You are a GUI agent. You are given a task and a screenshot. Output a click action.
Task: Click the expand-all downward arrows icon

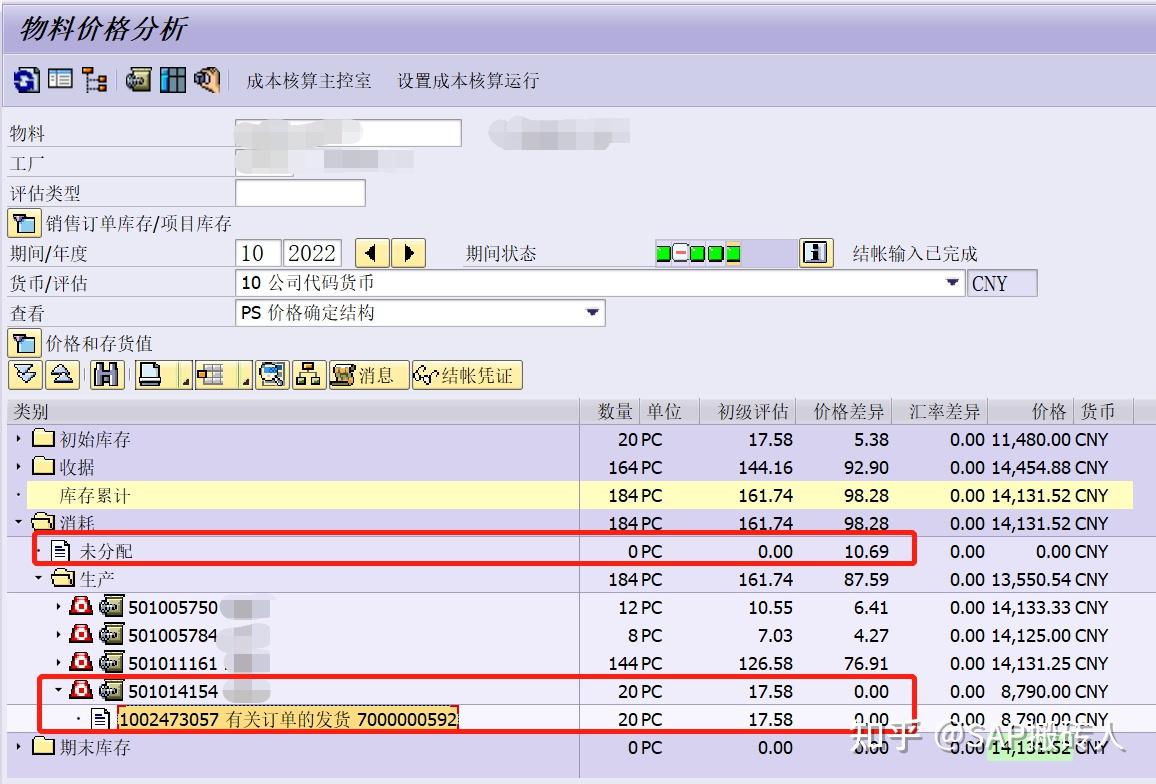(x=25, y=376)
